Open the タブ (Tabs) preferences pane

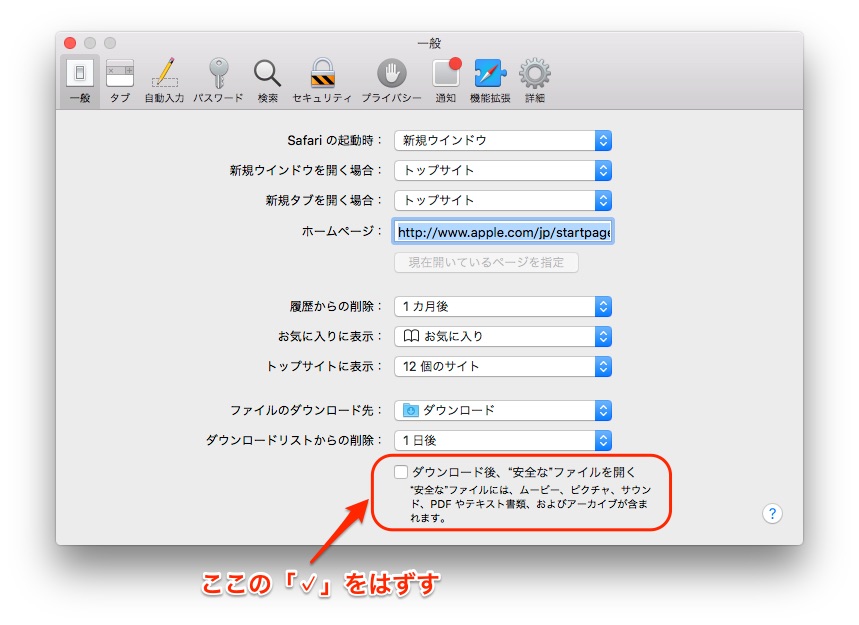(x=119, y=81)
